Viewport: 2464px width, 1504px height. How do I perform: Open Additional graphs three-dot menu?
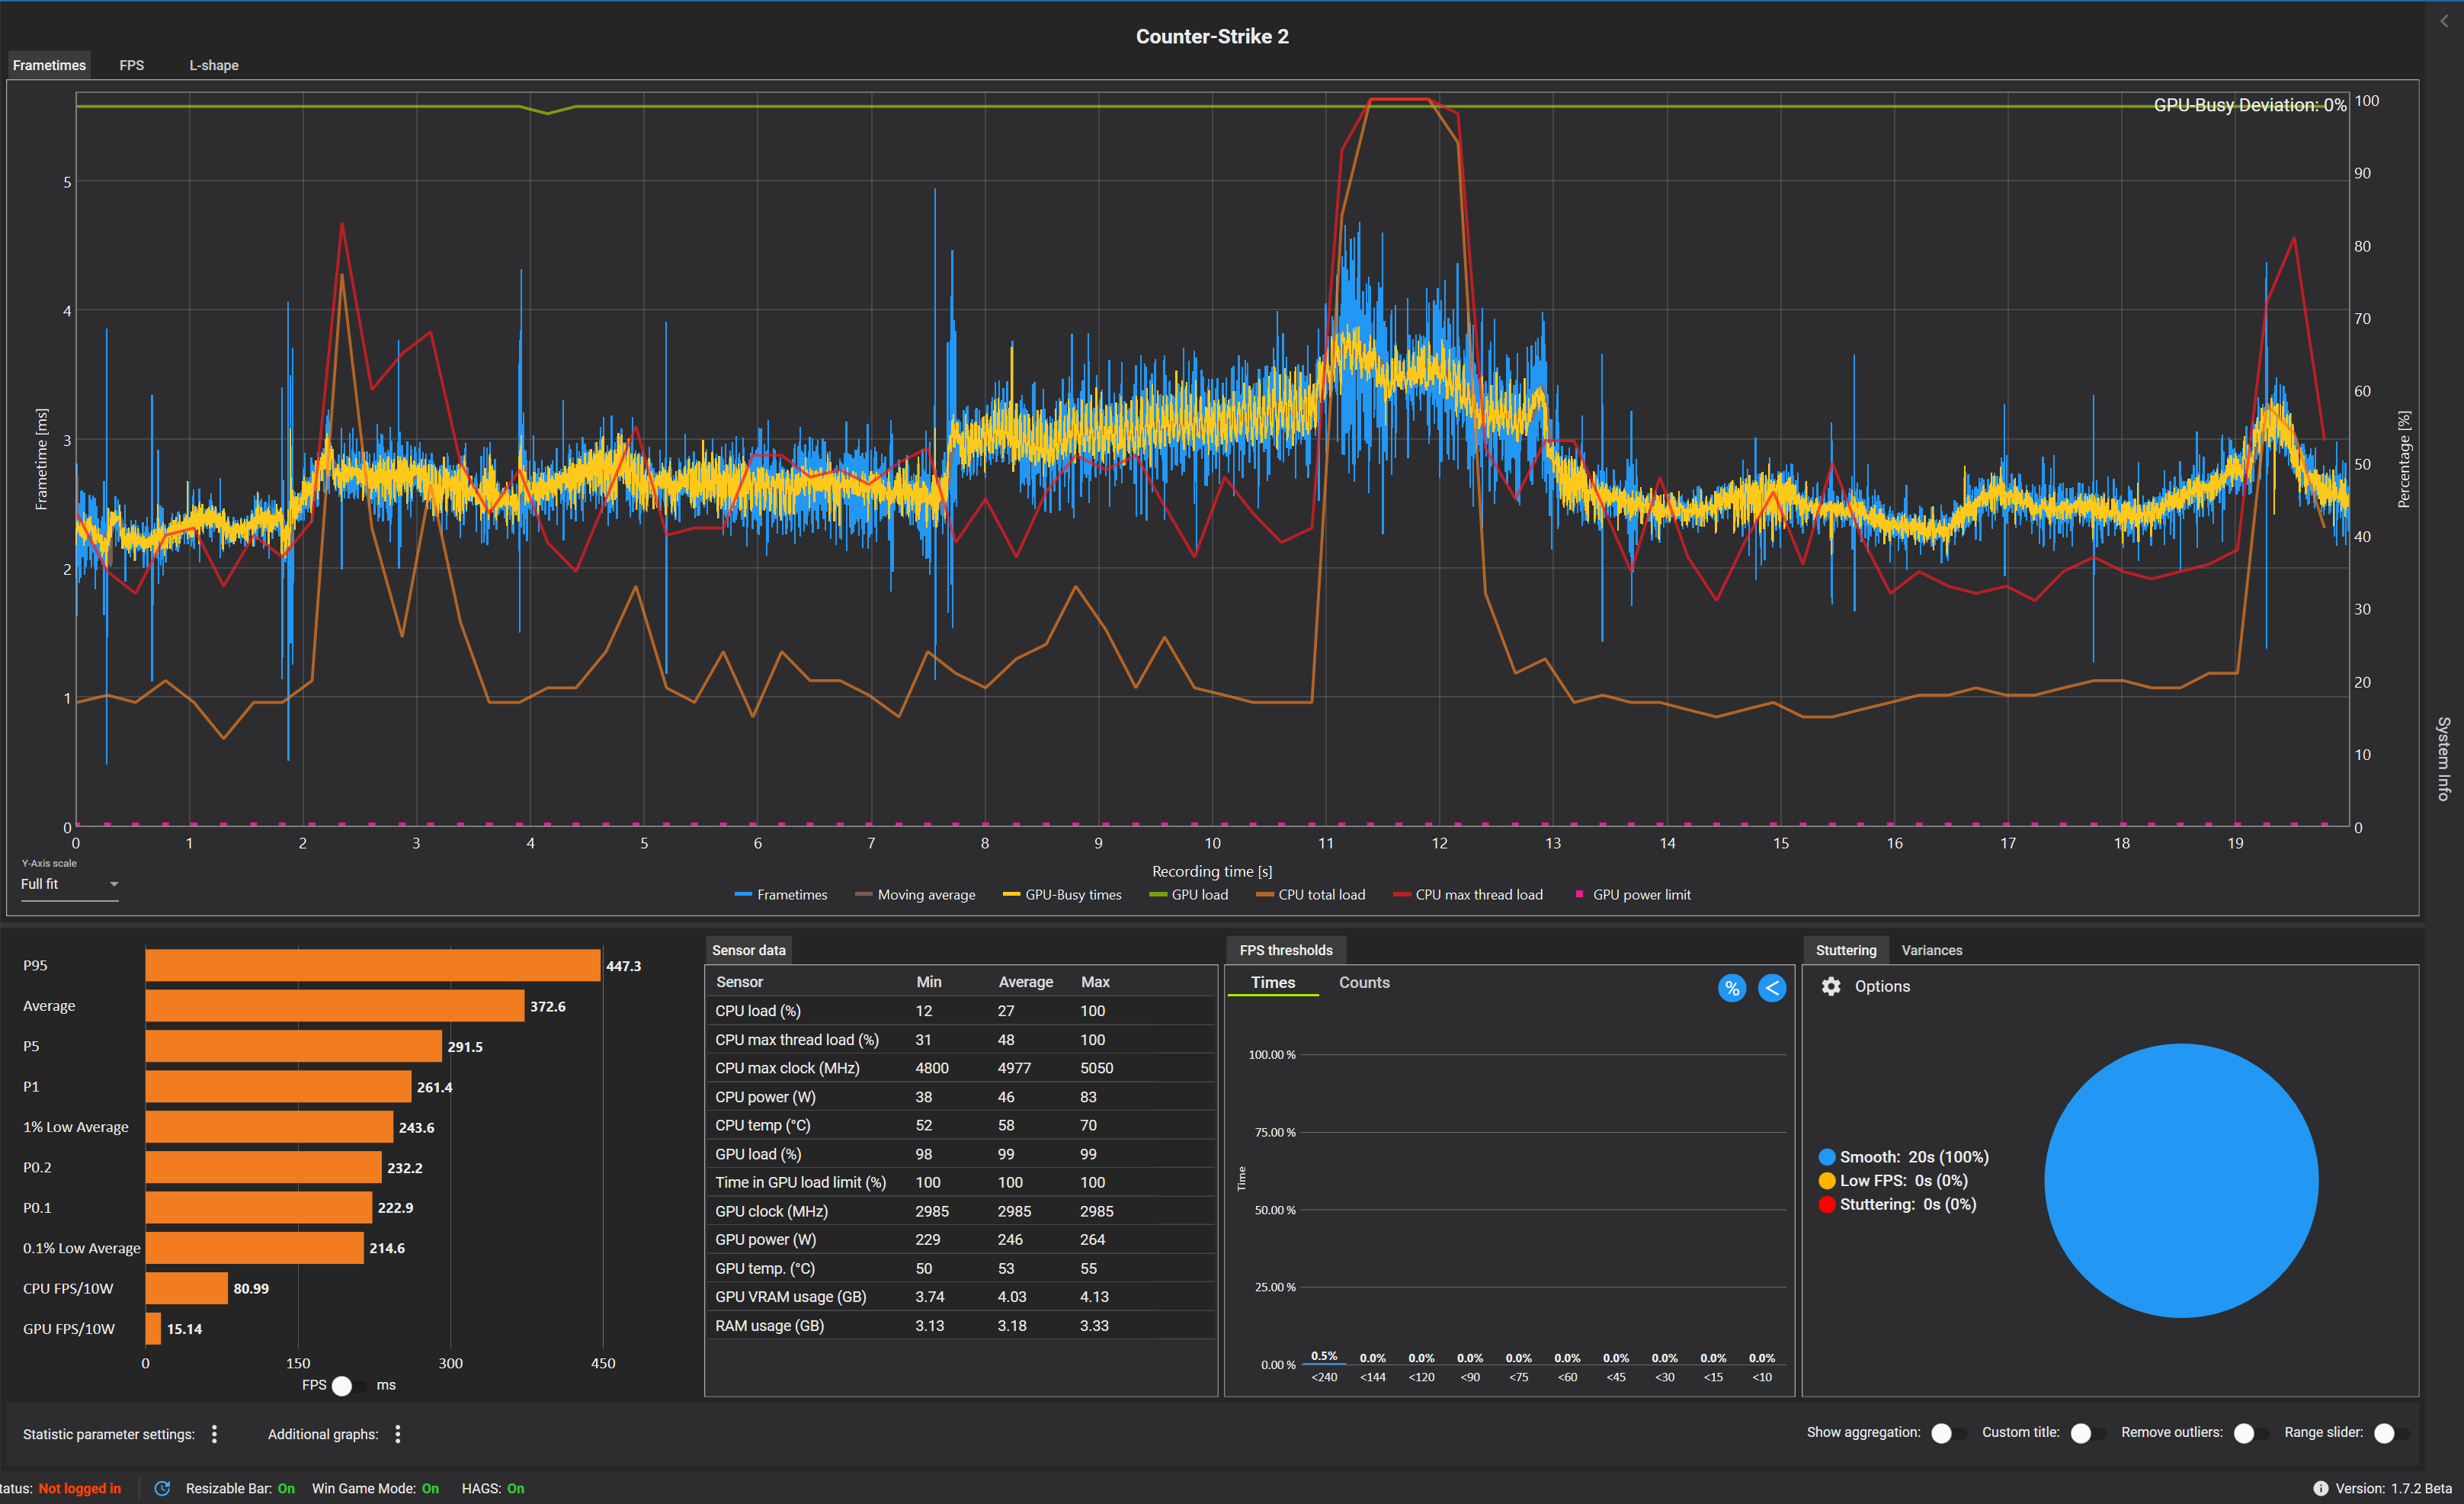coord(398,1434)
